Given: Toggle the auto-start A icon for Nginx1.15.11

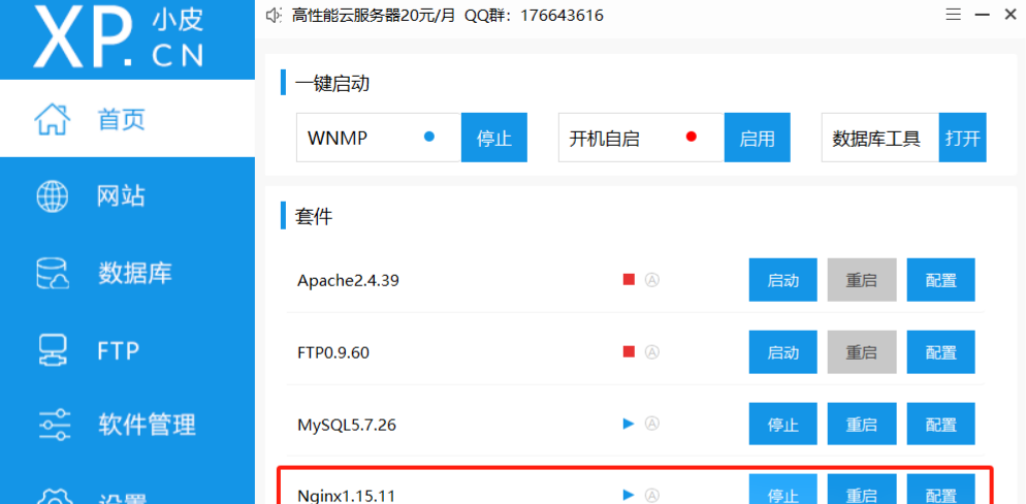Looking at the screenshot, I should click(x=652, y=495).
